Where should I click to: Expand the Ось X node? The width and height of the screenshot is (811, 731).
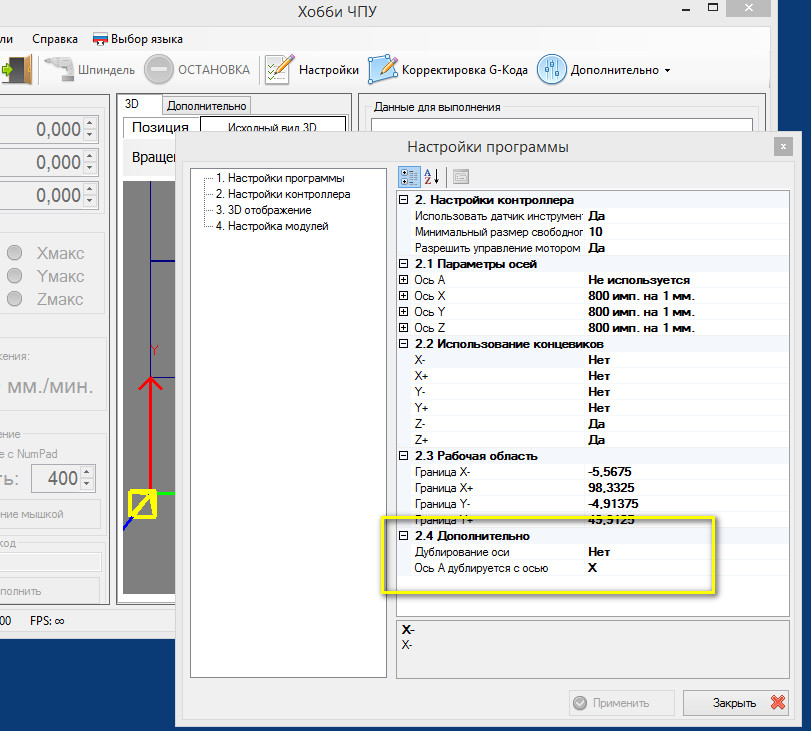(x=403, y=296)
